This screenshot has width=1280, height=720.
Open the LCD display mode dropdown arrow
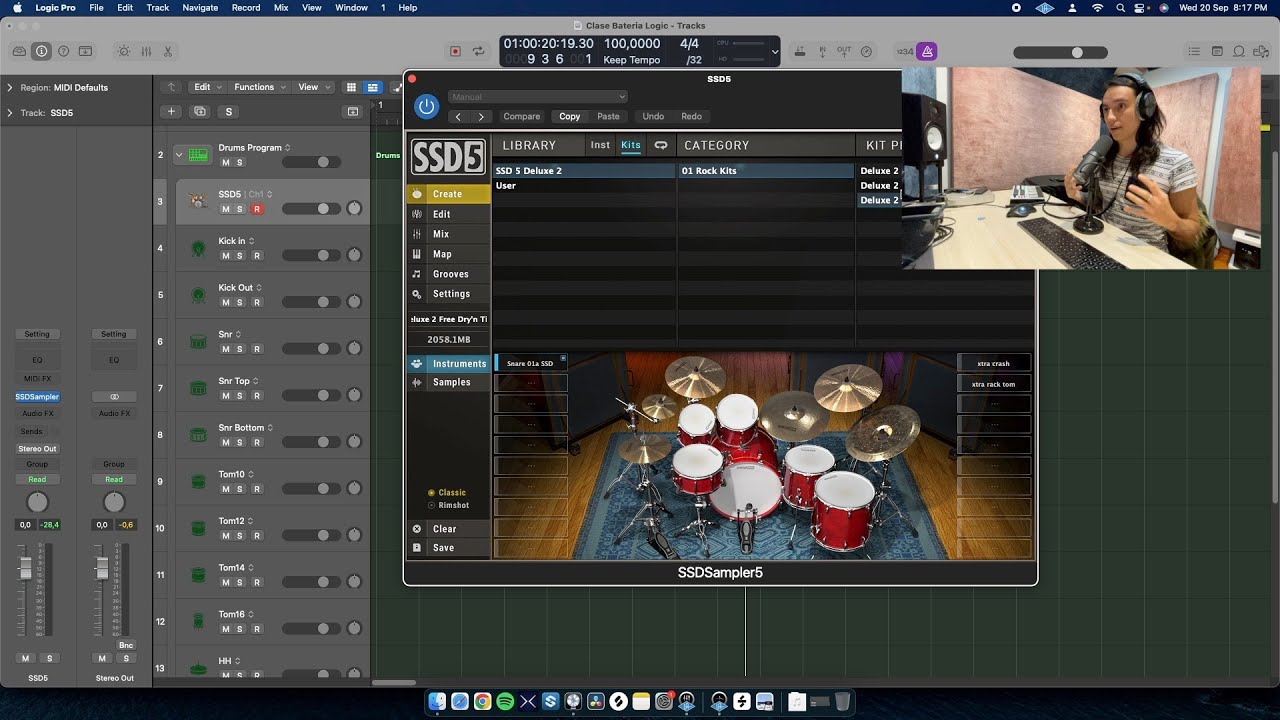[774, 51]
